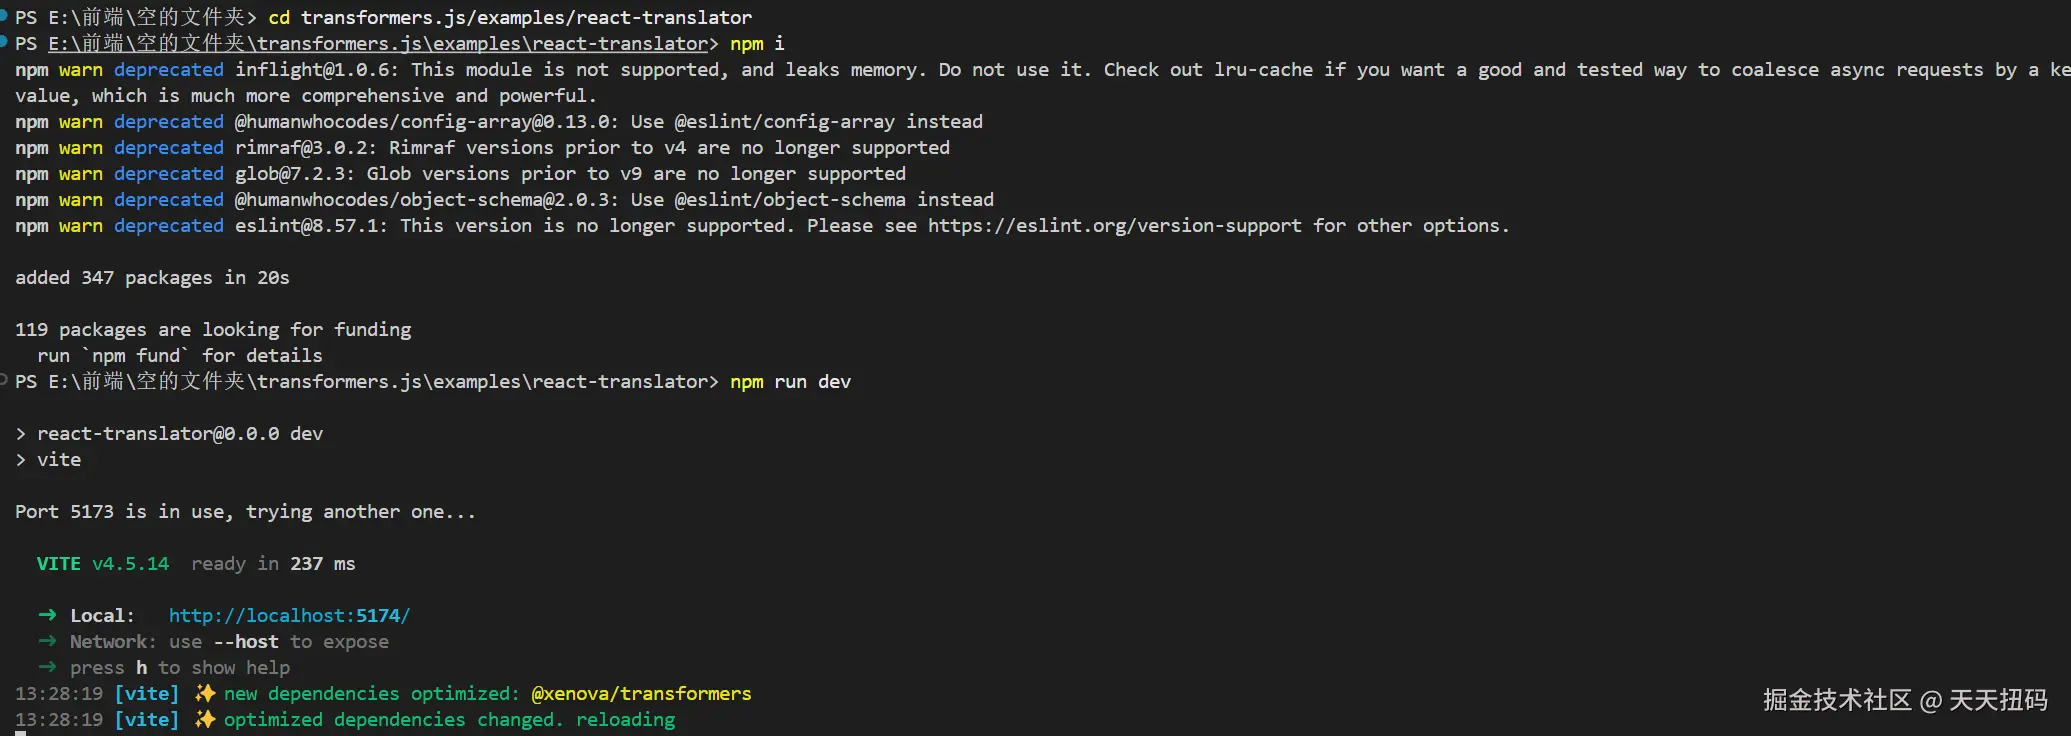
Task: Click the @xenova/transformers package name
Action: 641,694
